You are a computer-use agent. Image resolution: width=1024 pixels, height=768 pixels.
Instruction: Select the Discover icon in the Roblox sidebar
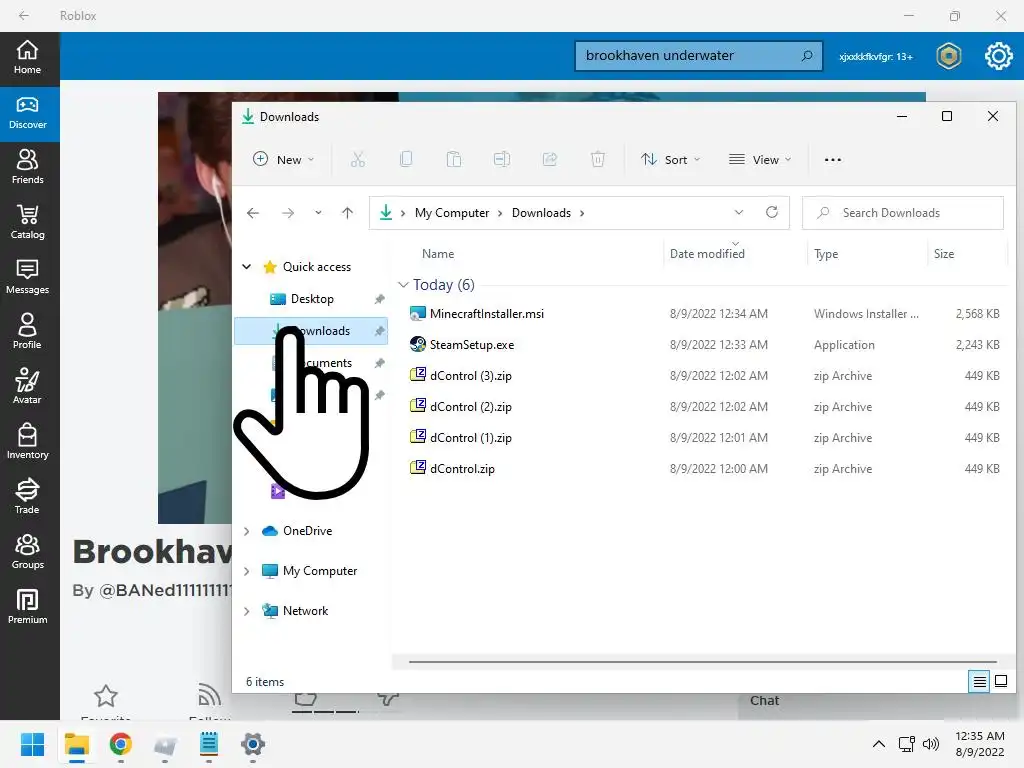pos(27,112)
